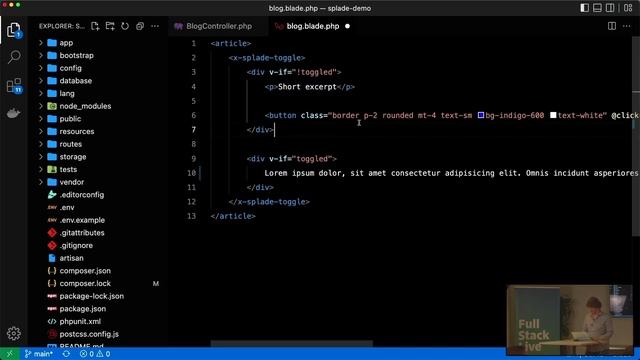Viewport: 640px width, 360px height.
Task: Click the opening x-splade-toggle tag
Action: [x=267, y=58]
